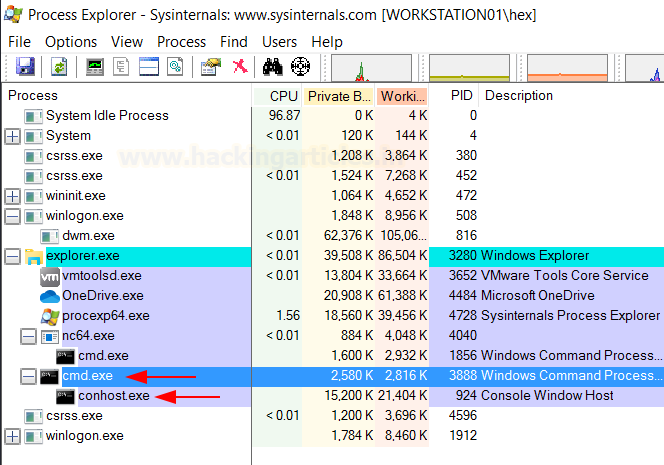Collapse the nc64.exe tree node
Image resolution: width=664 pixels, height=465 pixels.
28,336
